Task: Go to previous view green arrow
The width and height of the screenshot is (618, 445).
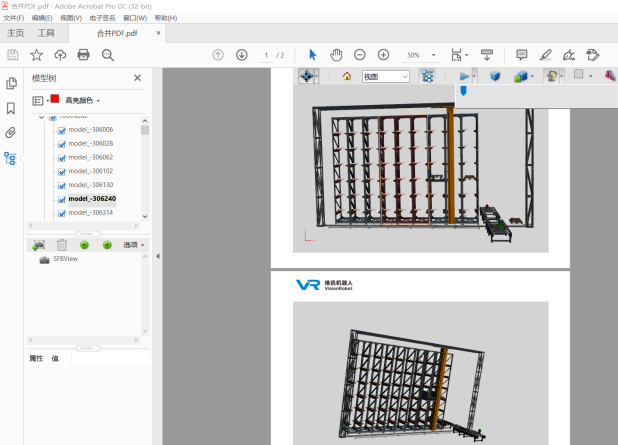Action: click(84, 245)
